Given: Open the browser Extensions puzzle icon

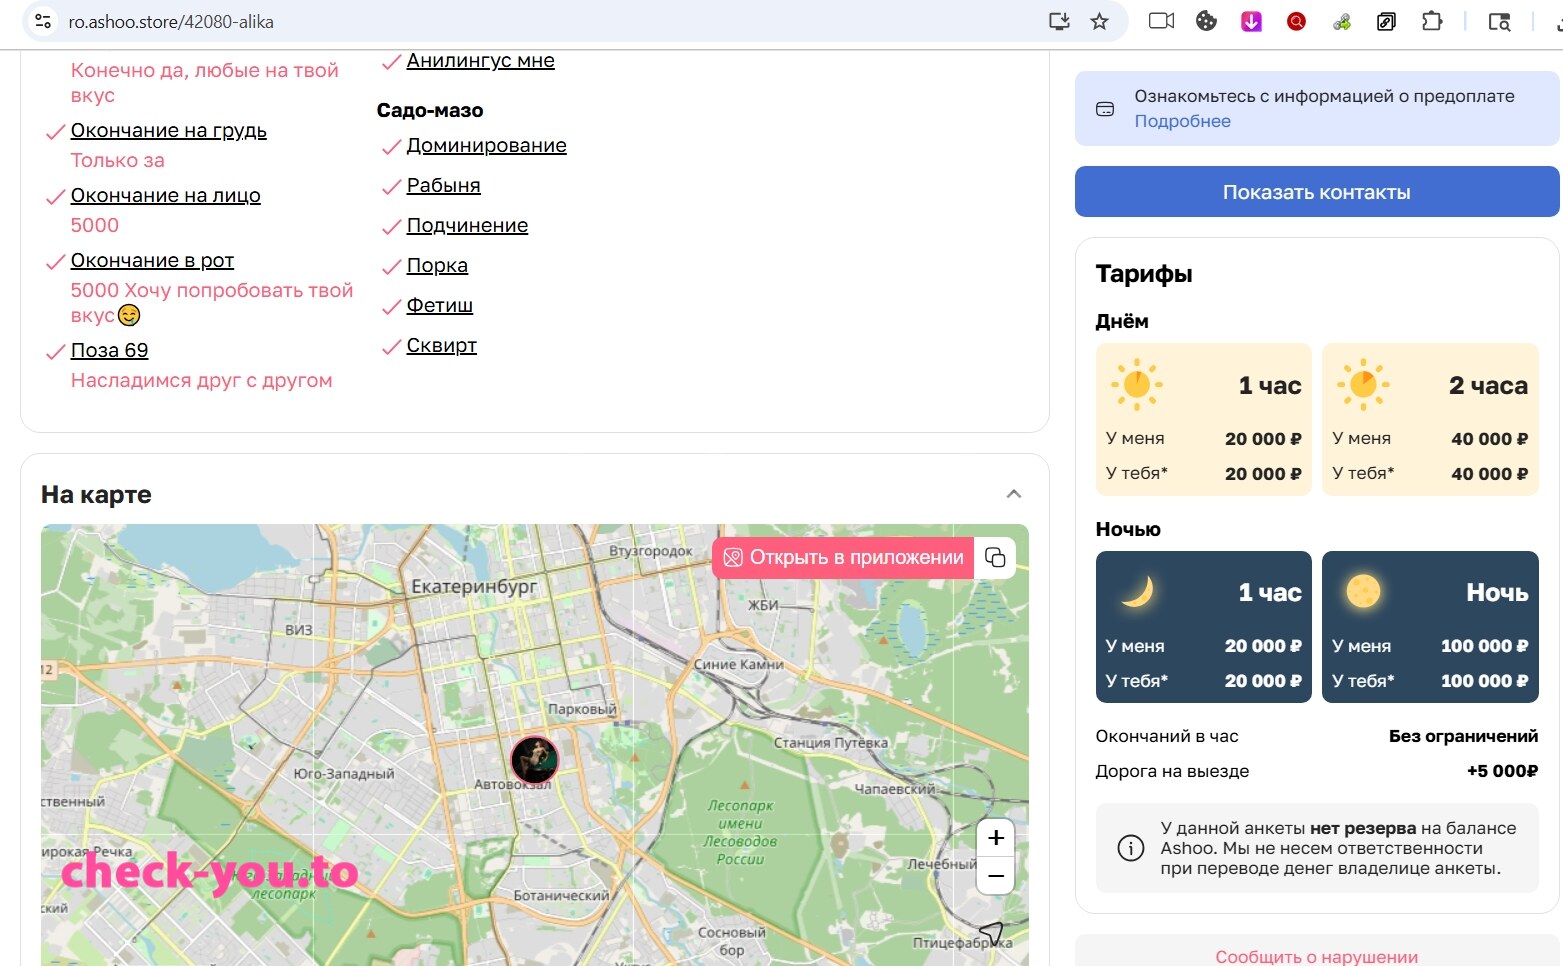Looking at the screenshot, I should 1432,21.
